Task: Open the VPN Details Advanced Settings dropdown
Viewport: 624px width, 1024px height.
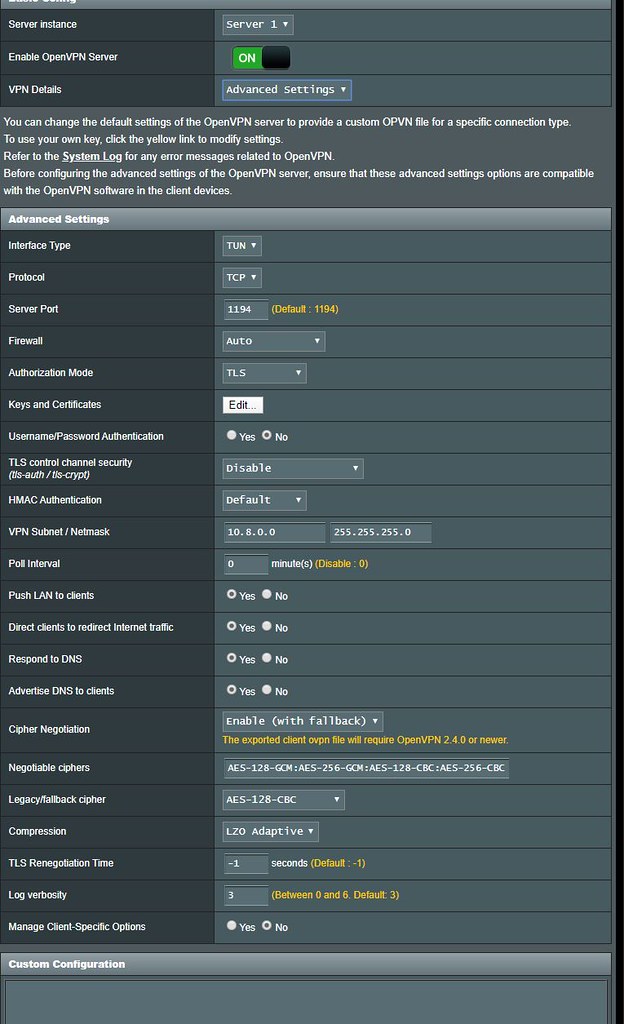Action: [x=287, y=89]
